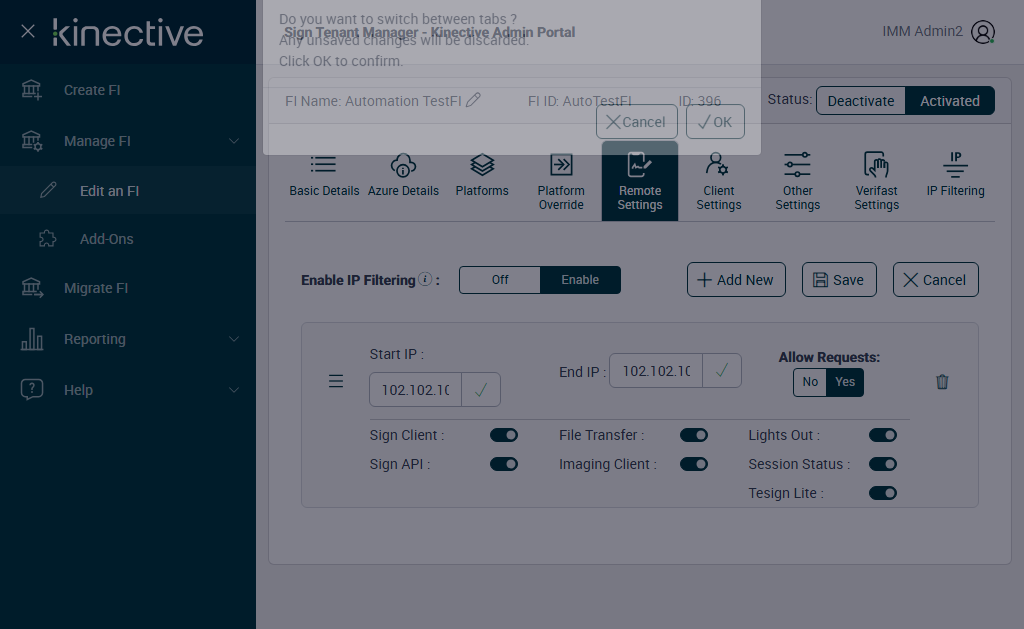1024x629 pixels.
Task: Click Cancel beside the Save button
Action: pyautogui.click(x=935, y=280)
